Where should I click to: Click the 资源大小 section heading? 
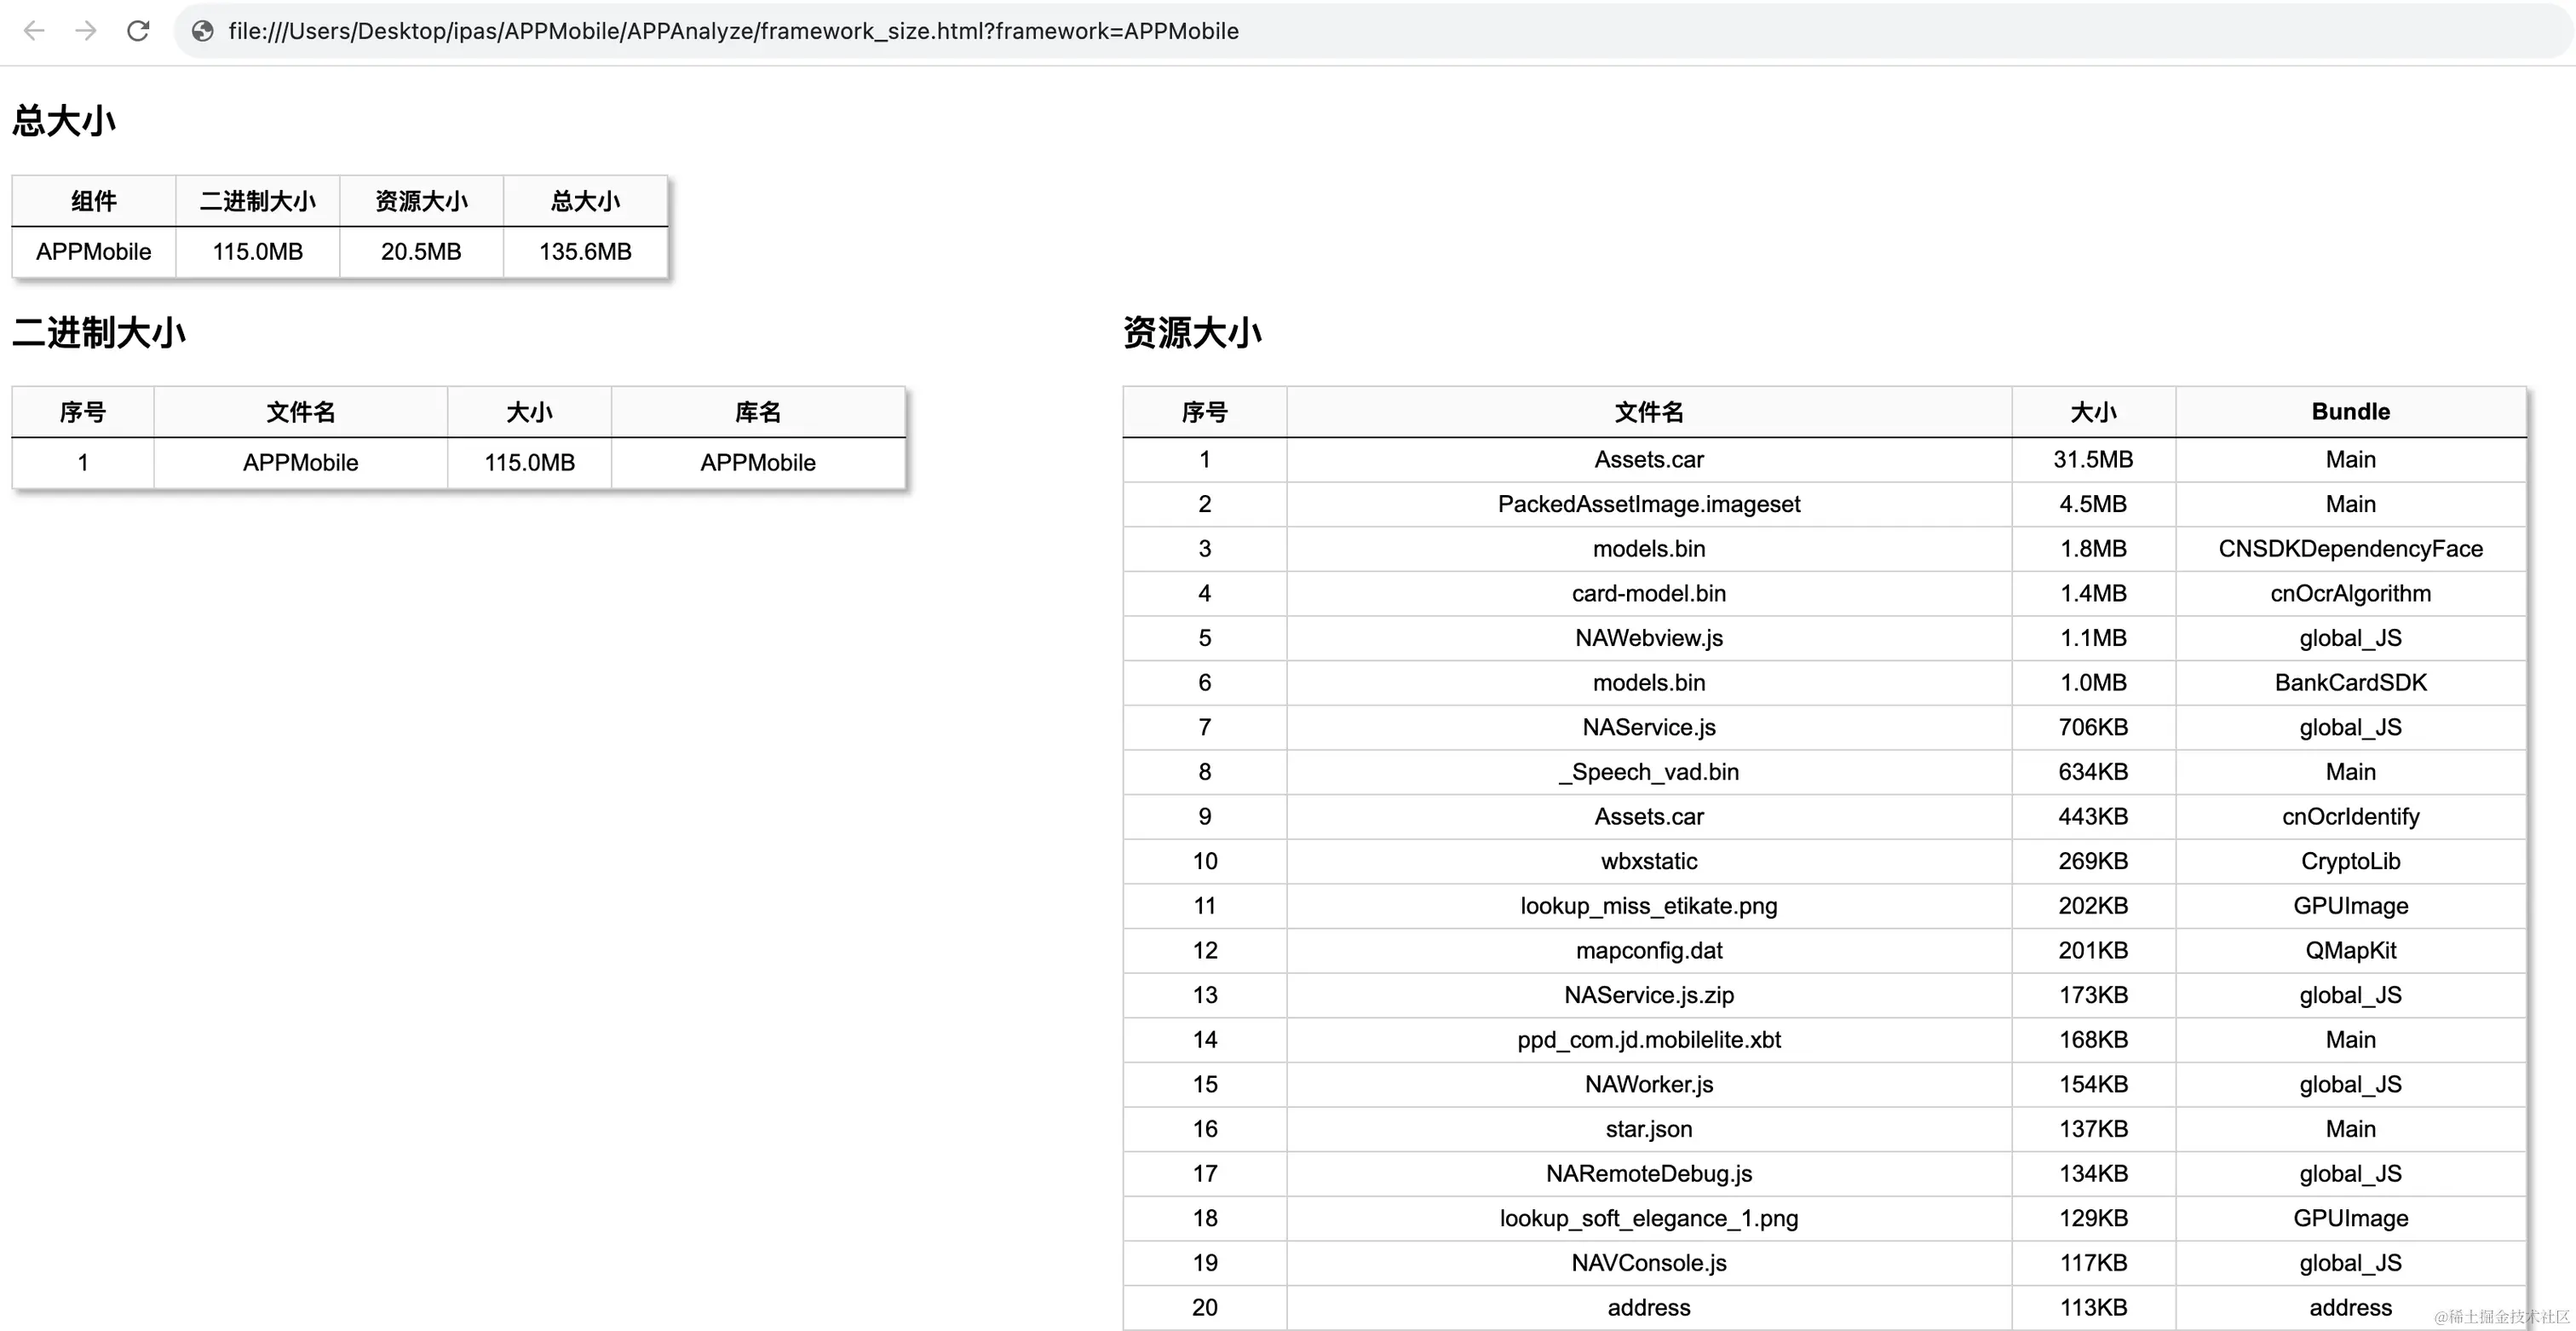(x=1193, y=333)
